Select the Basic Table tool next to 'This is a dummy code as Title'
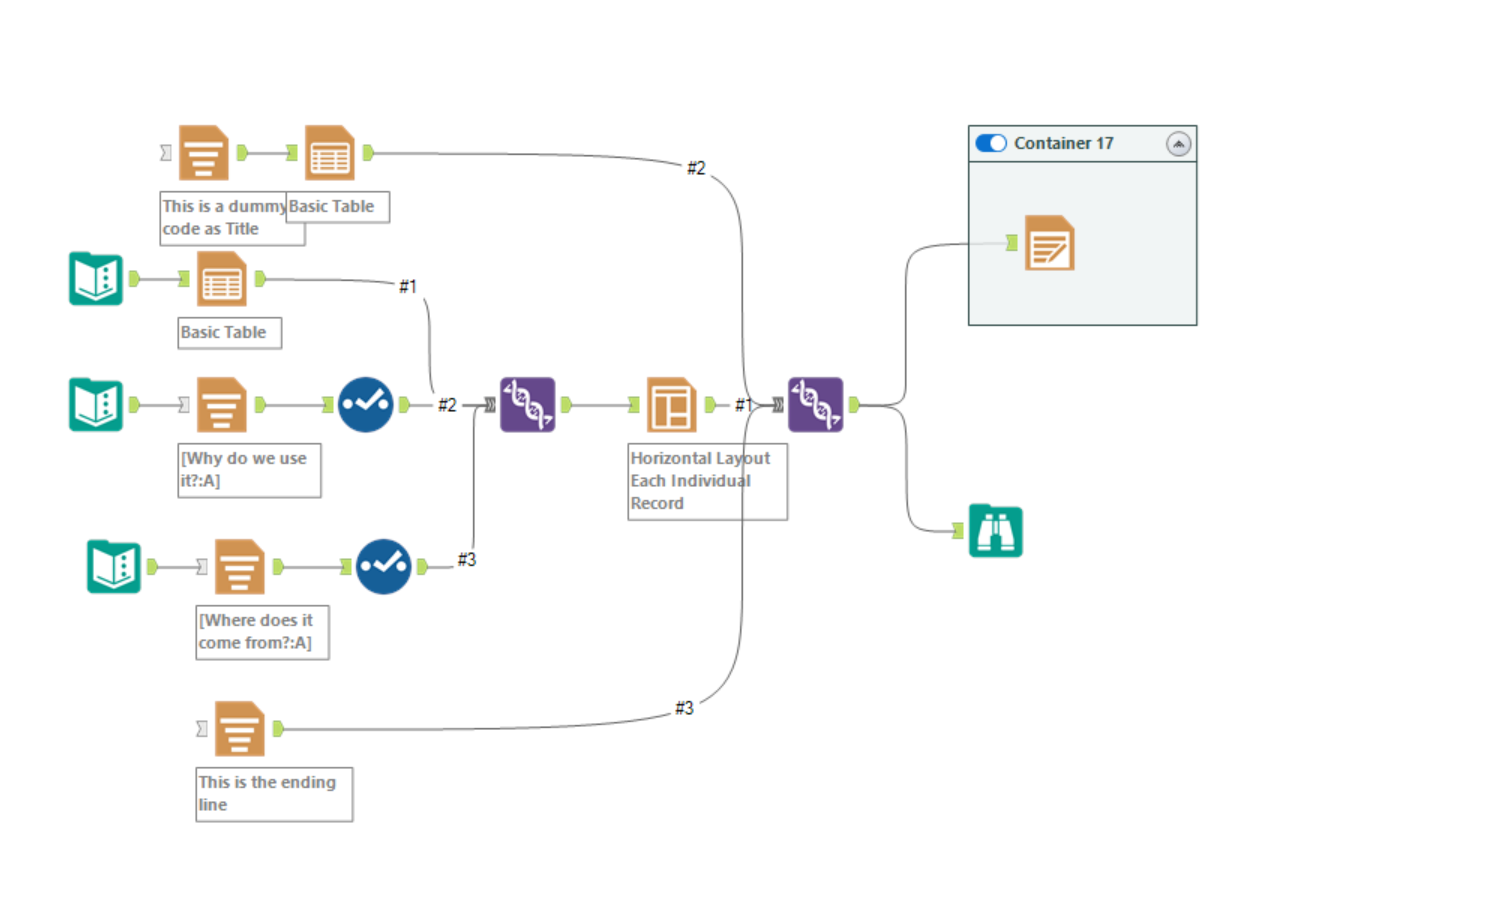The width and height of the screenshot is (1494, 902). [x=328, y=152]
